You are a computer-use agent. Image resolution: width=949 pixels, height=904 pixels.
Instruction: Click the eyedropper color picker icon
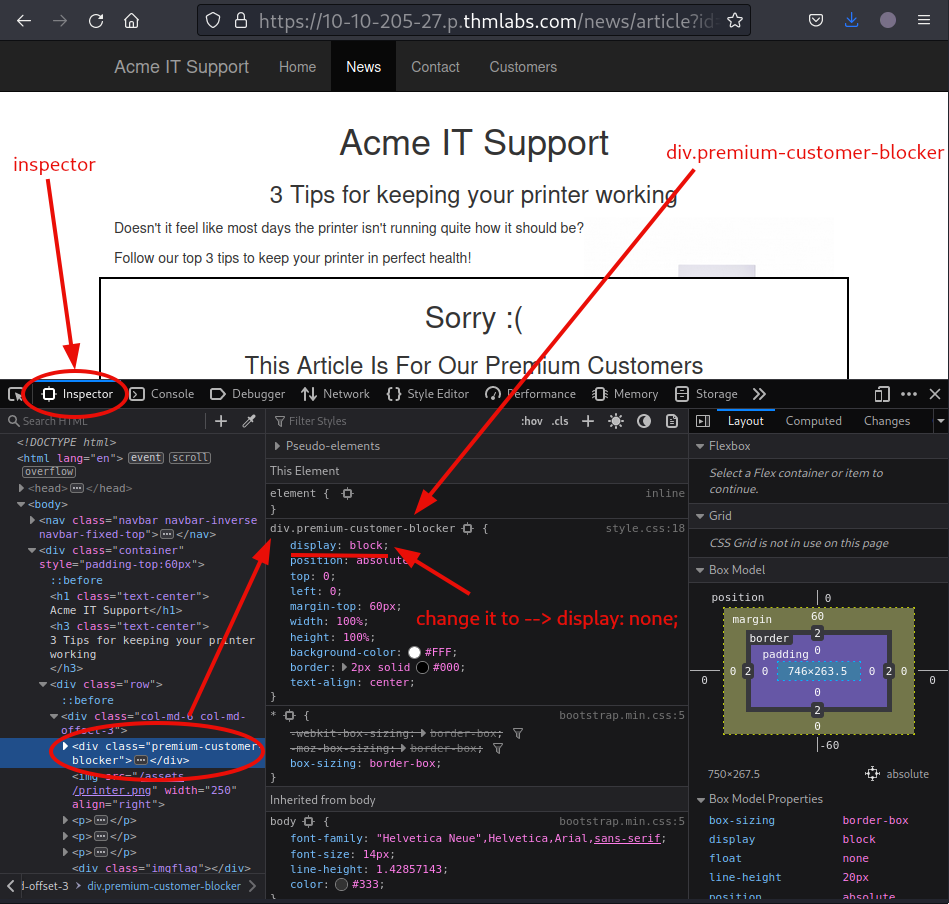[x=250, y=421]
